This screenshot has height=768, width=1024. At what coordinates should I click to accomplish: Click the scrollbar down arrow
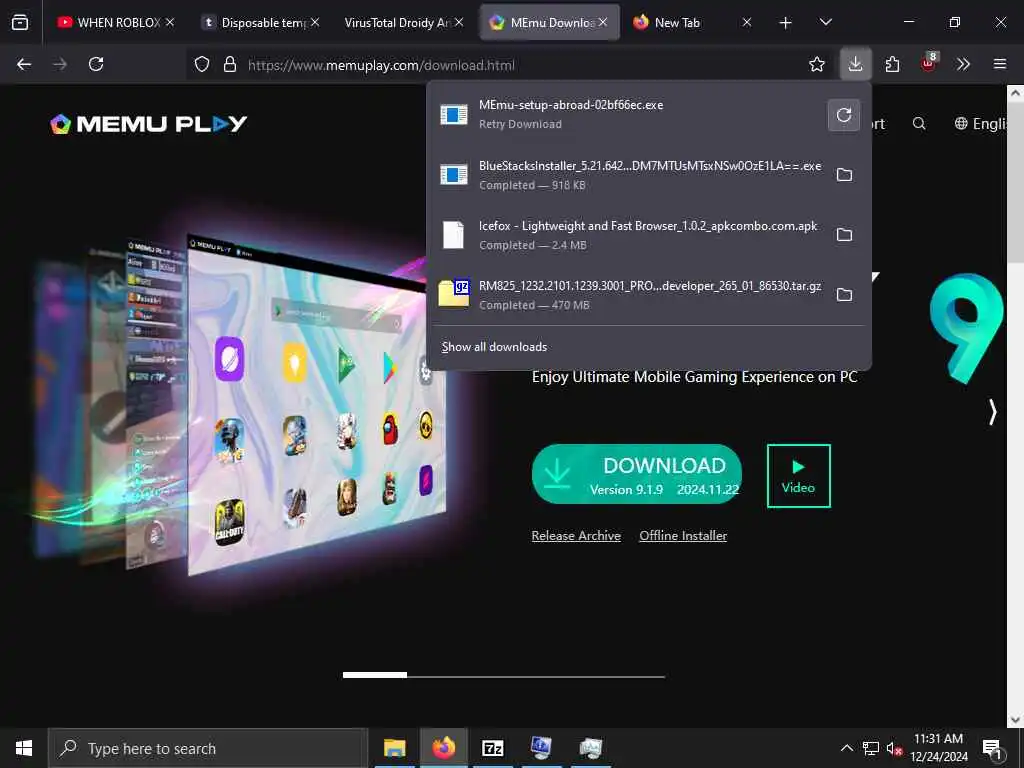pyautogui.click(x=1015, y=720)
